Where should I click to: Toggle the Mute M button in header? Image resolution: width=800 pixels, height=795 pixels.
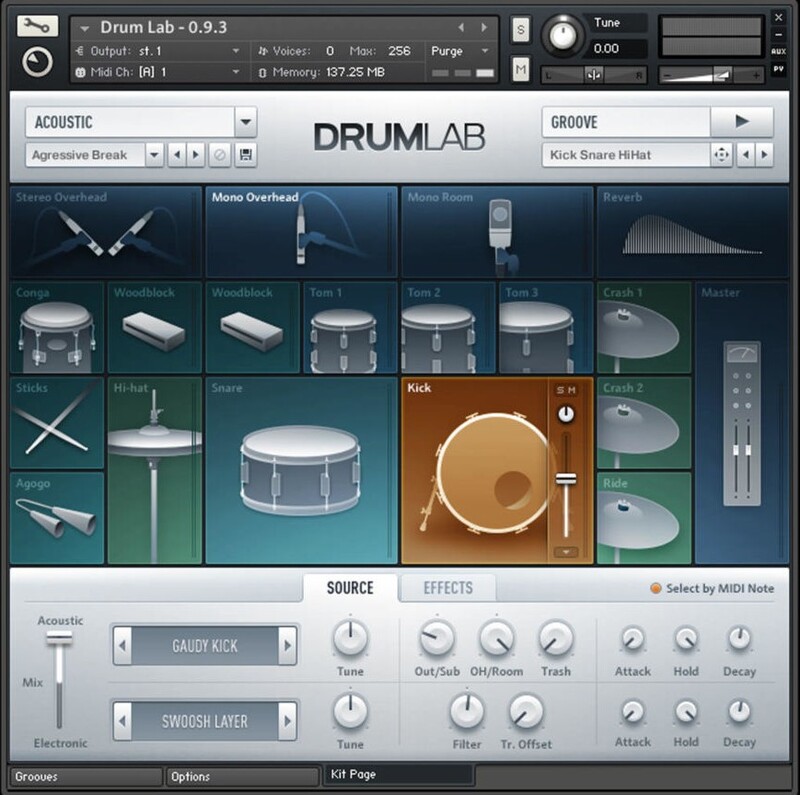[521, 69]
